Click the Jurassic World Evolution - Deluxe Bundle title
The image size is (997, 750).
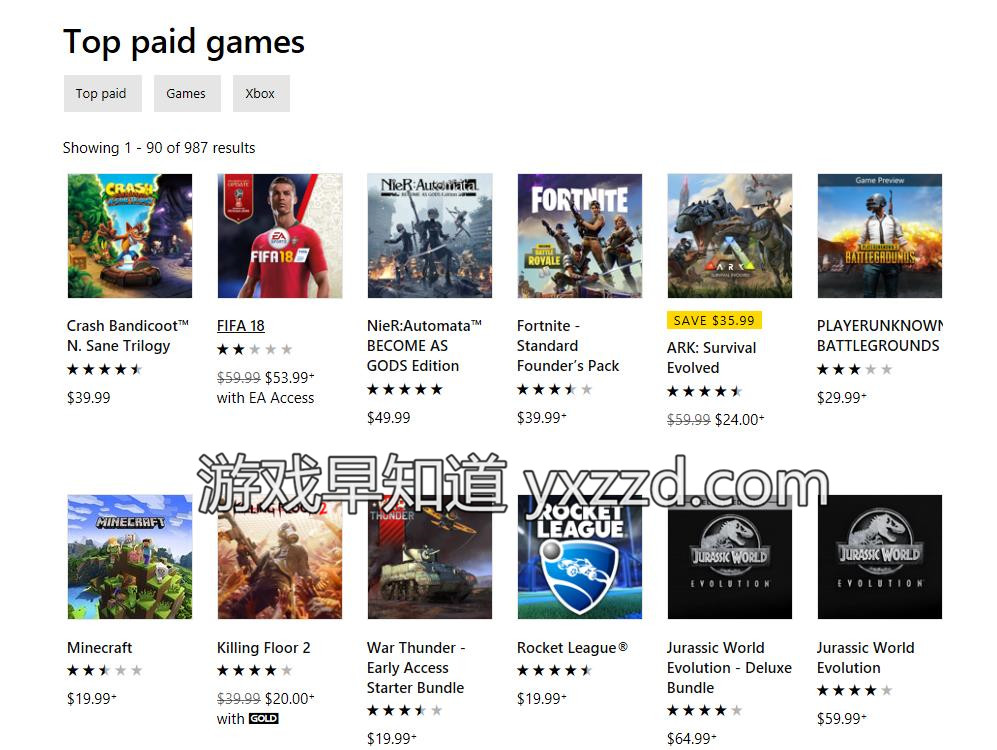(729, 667)
